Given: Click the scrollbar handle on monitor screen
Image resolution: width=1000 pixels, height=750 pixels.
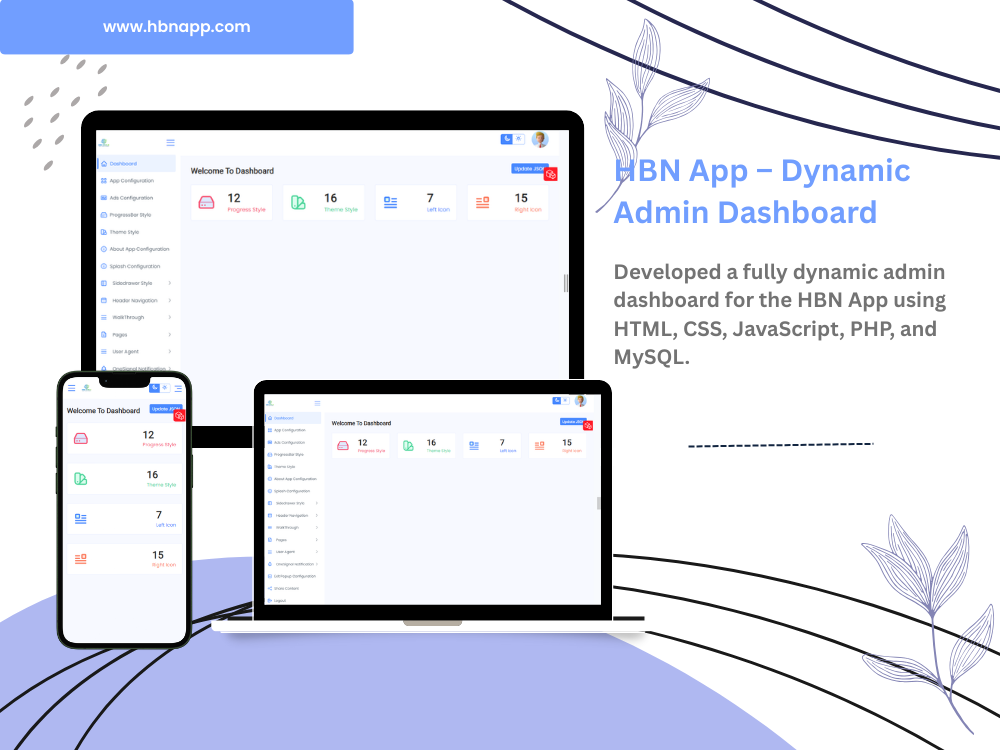Looking at the screenshot, I should coord(565,283).
